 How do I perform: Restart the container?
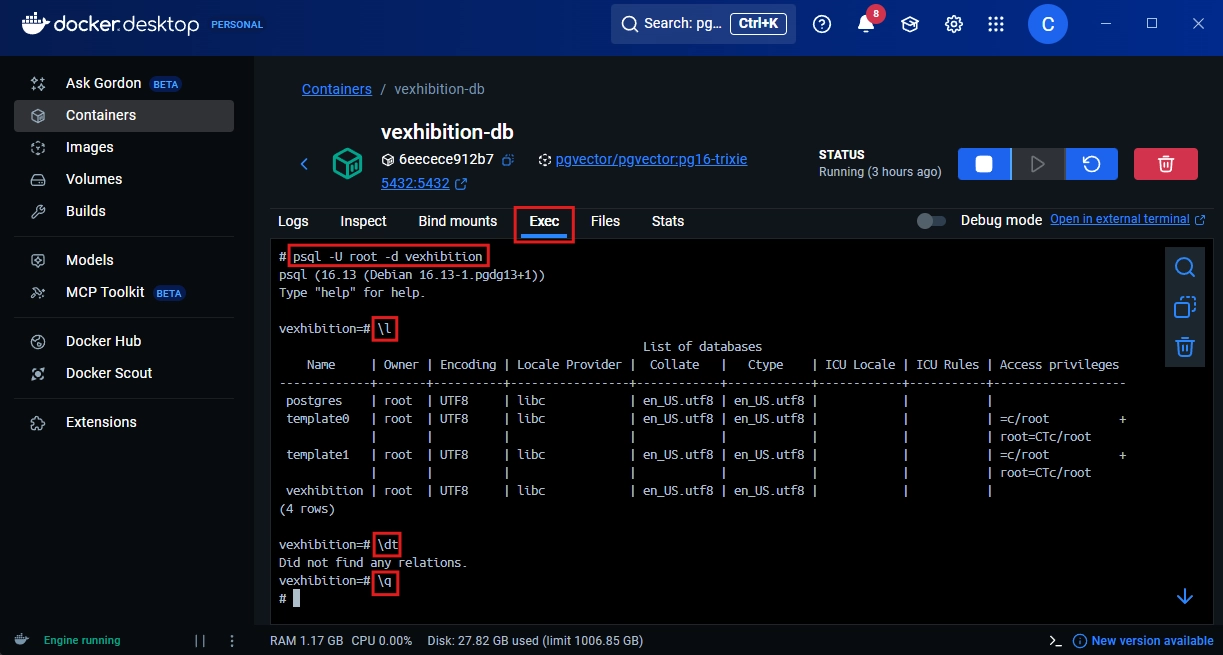(1092, 164)
